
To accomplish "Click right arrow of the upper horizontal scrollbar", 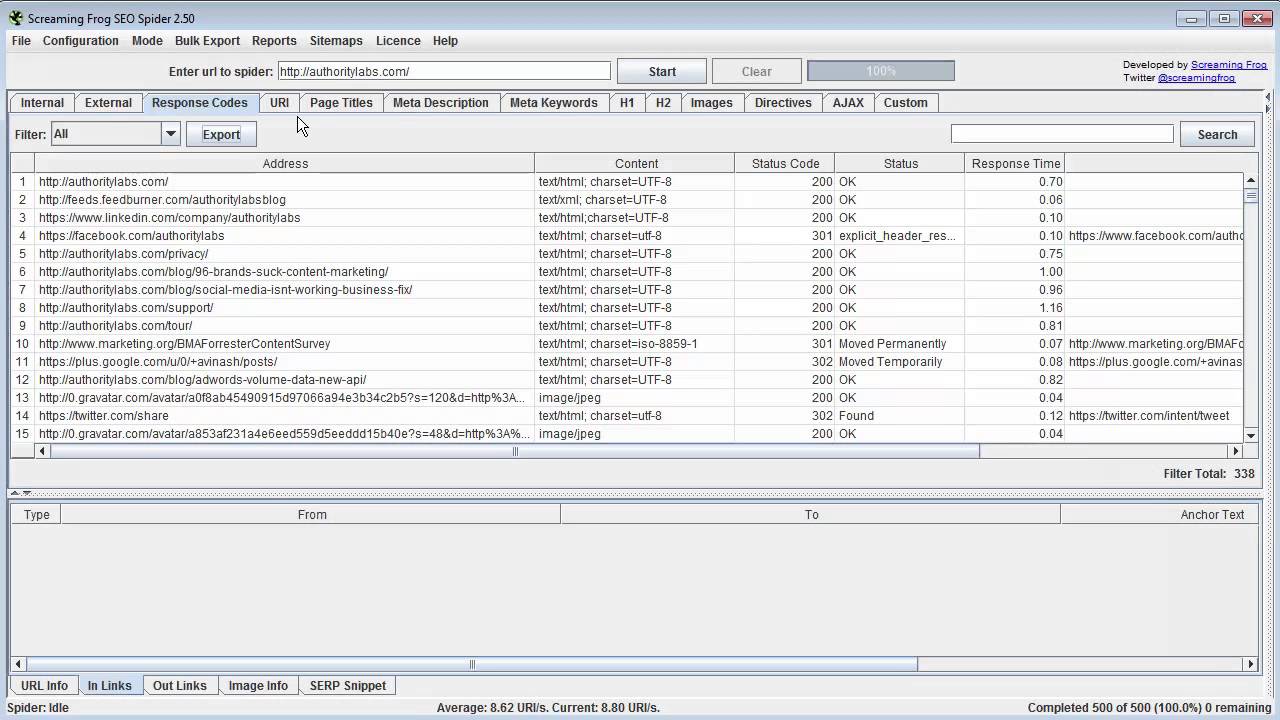I will point(1236,451).
